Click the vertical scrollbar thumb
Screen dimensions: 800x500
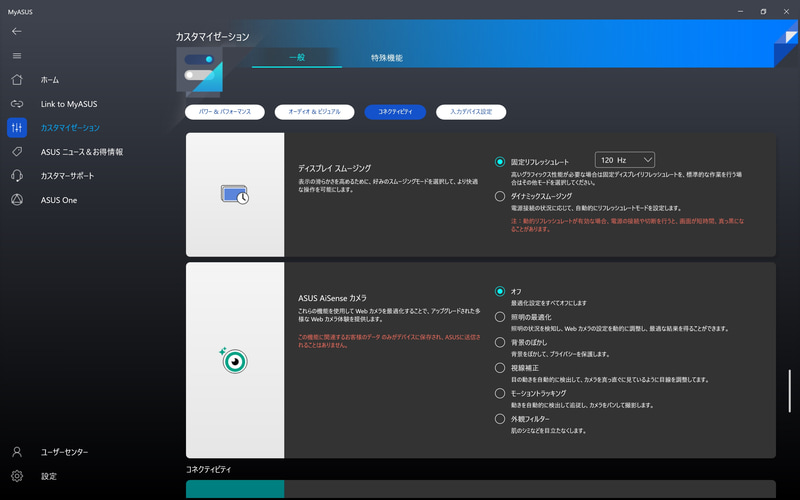[789, 391]
